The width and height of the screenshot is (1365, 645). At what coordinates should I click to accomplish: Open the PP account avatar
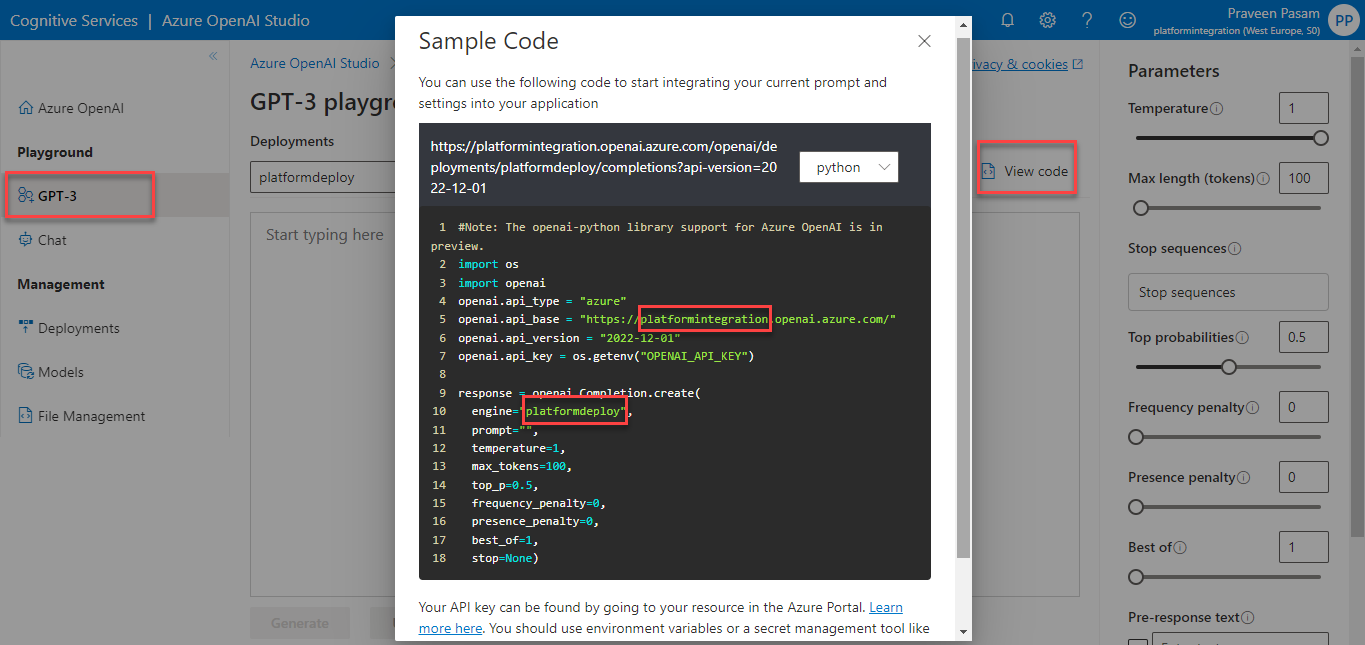[1343, 20]
